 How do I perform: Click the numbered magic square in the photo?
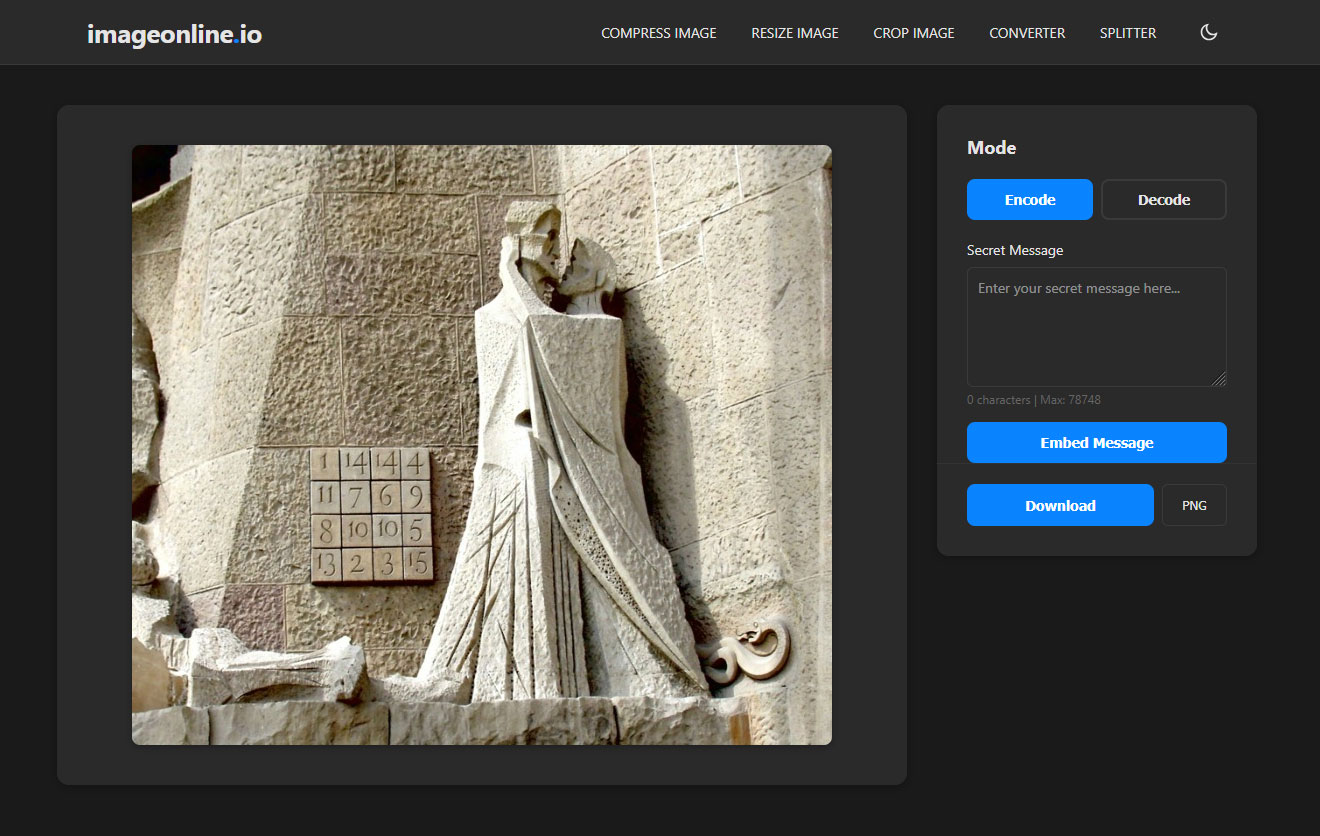coord(371,515)
